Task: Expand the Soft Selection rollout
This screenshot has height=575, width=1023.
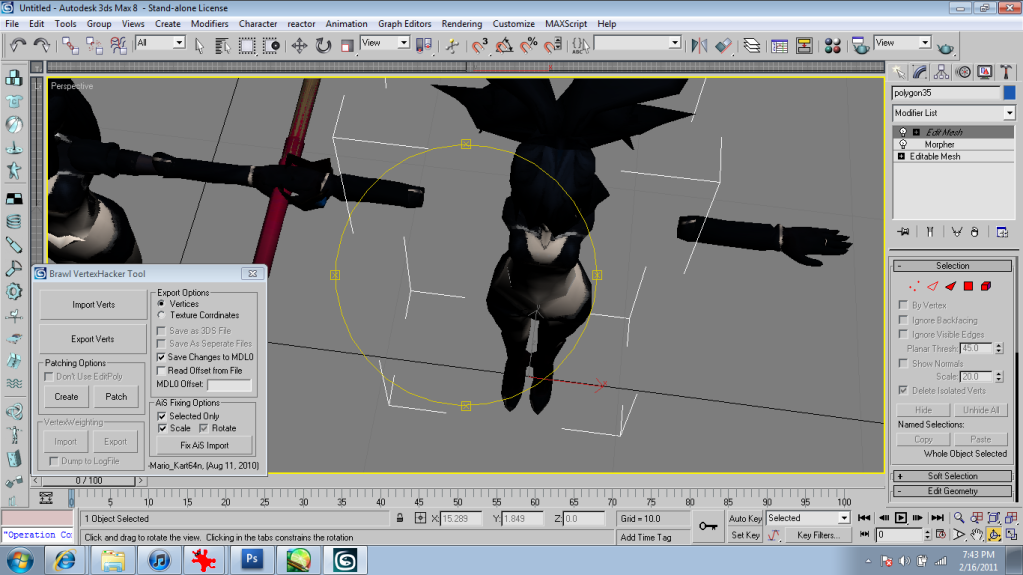Action: click(x=953, y=476)
